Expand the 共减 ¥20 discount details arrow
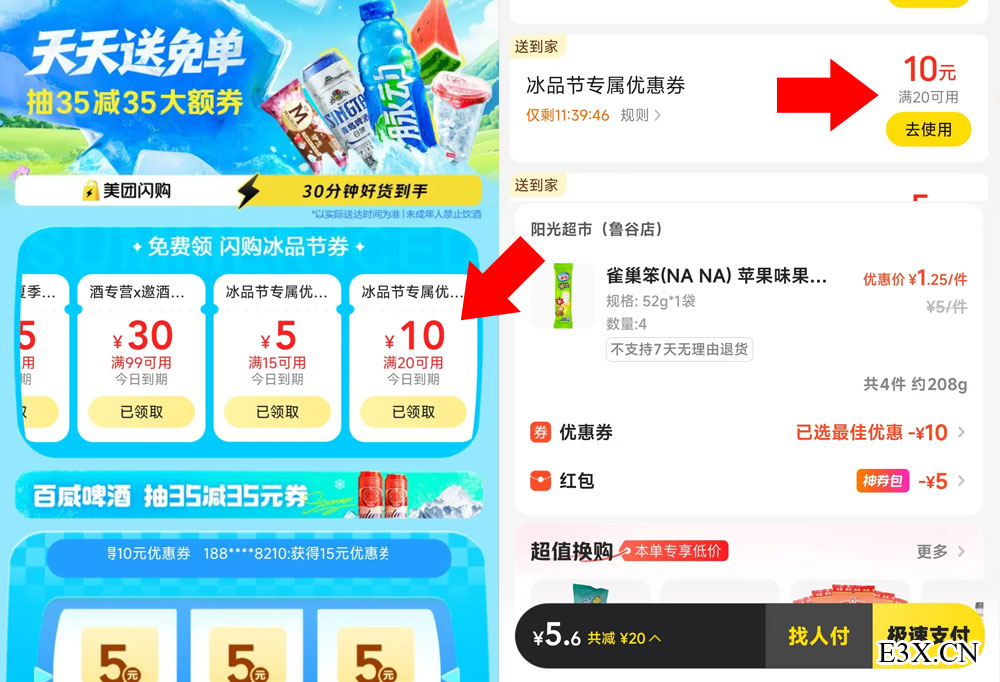 point(655,638)
